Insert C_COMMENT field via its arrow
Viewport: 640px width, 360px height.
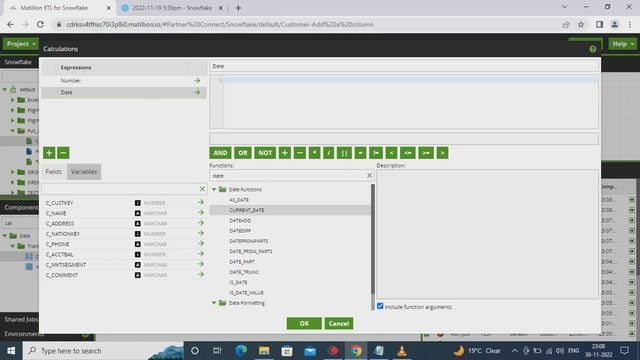coord(200,275)
